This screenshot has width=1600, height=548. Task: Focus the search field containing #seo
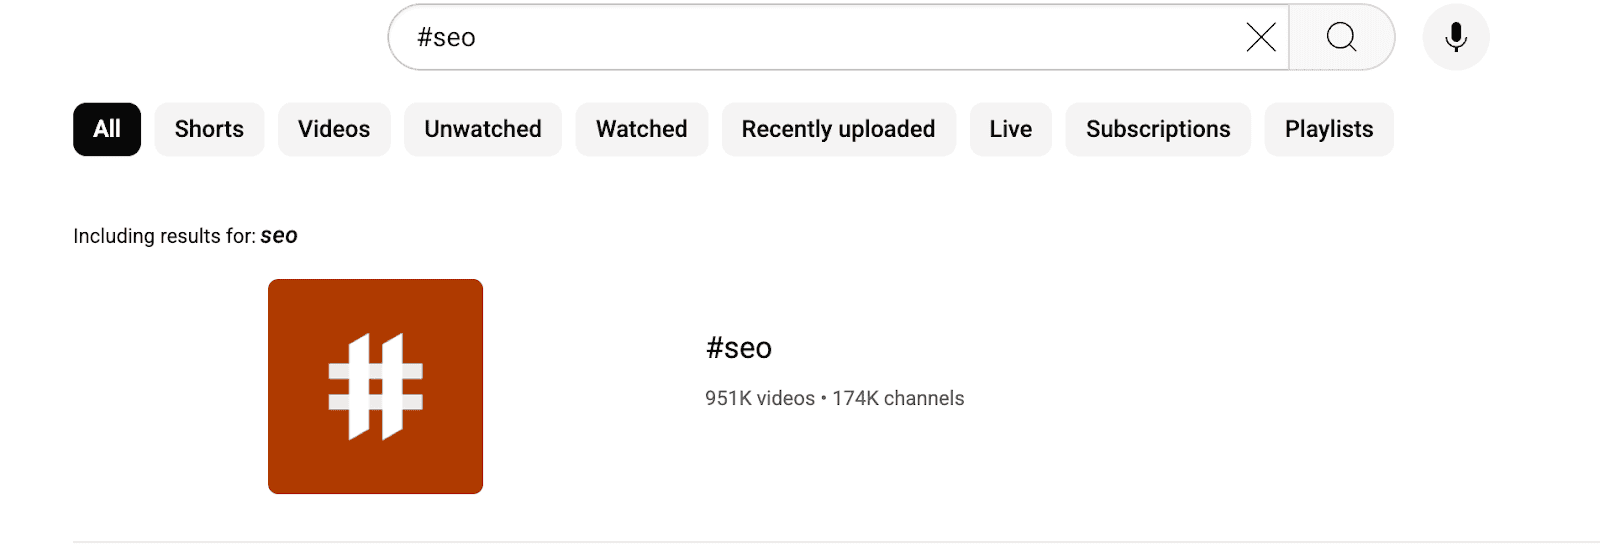(800, 37)
